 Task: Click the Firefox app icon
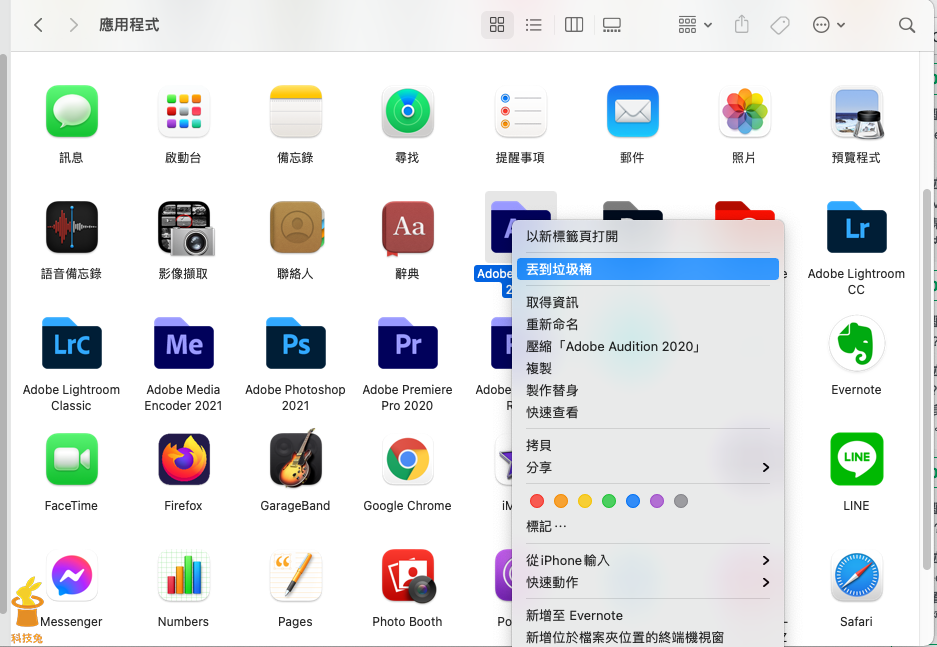click(183, 459)
